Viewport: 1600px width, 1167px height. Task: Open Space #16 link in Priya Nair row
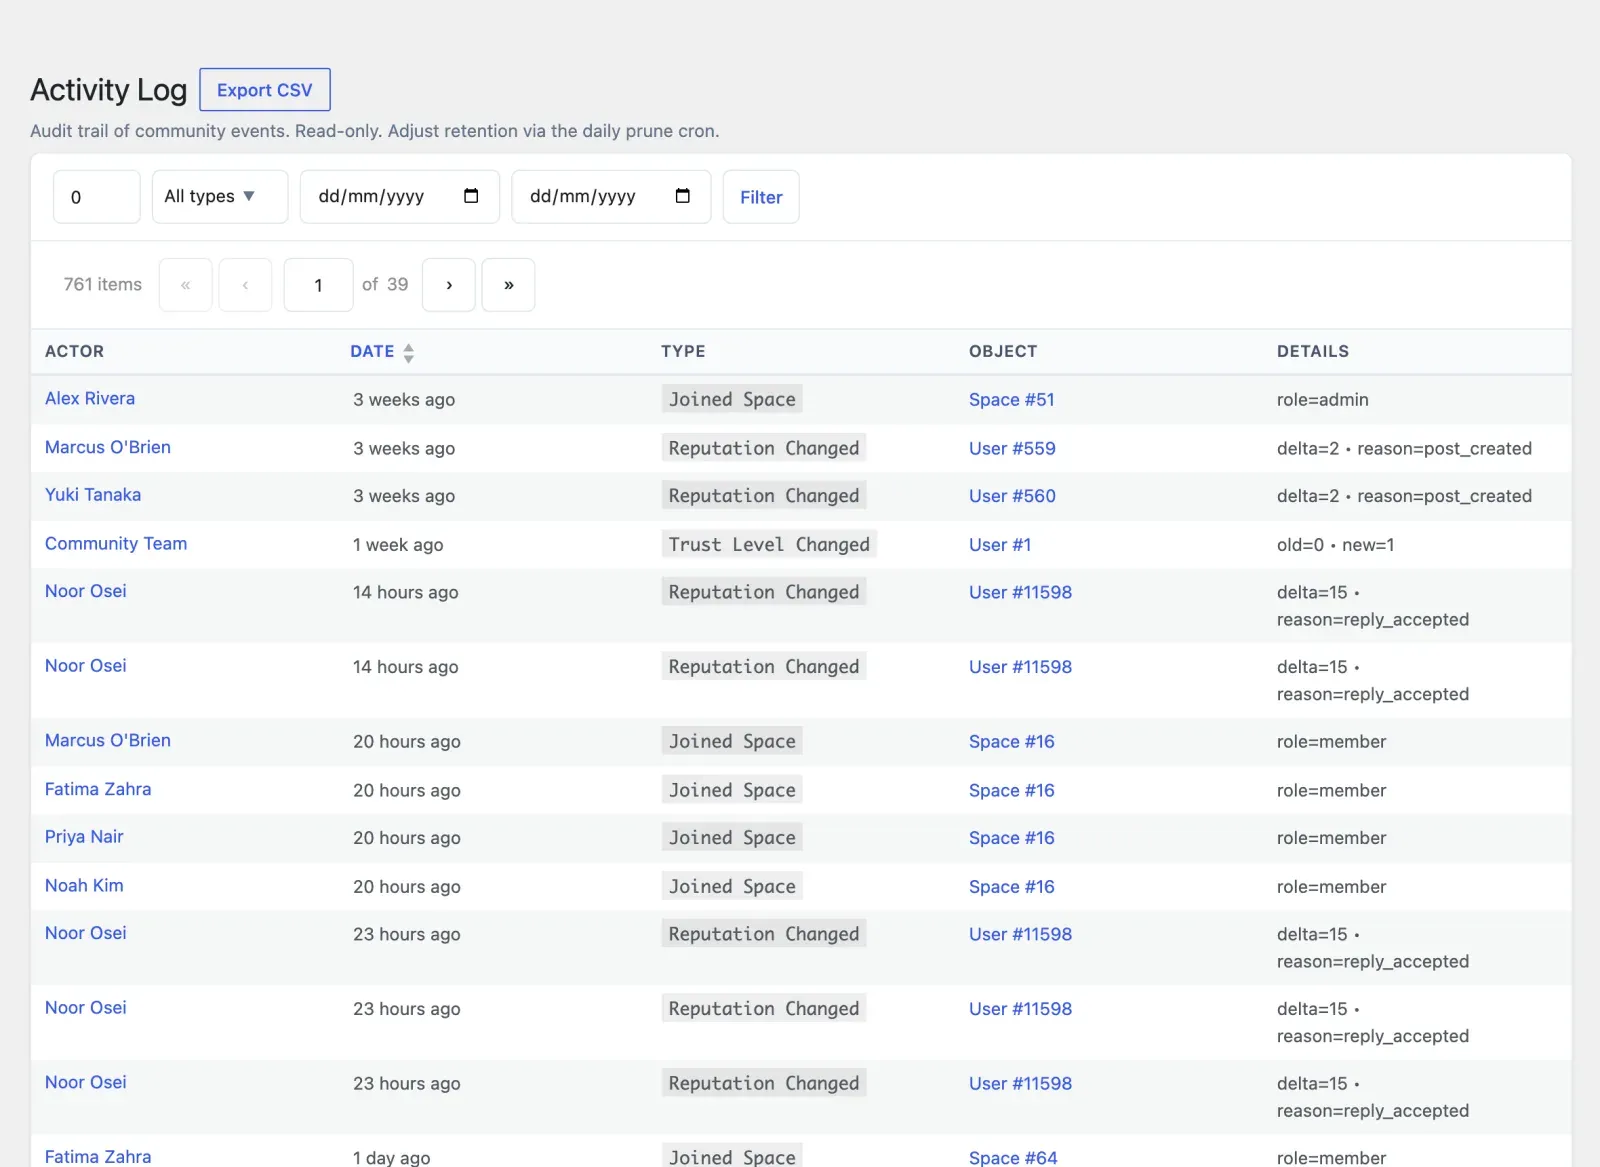(x=1011, y=837)
